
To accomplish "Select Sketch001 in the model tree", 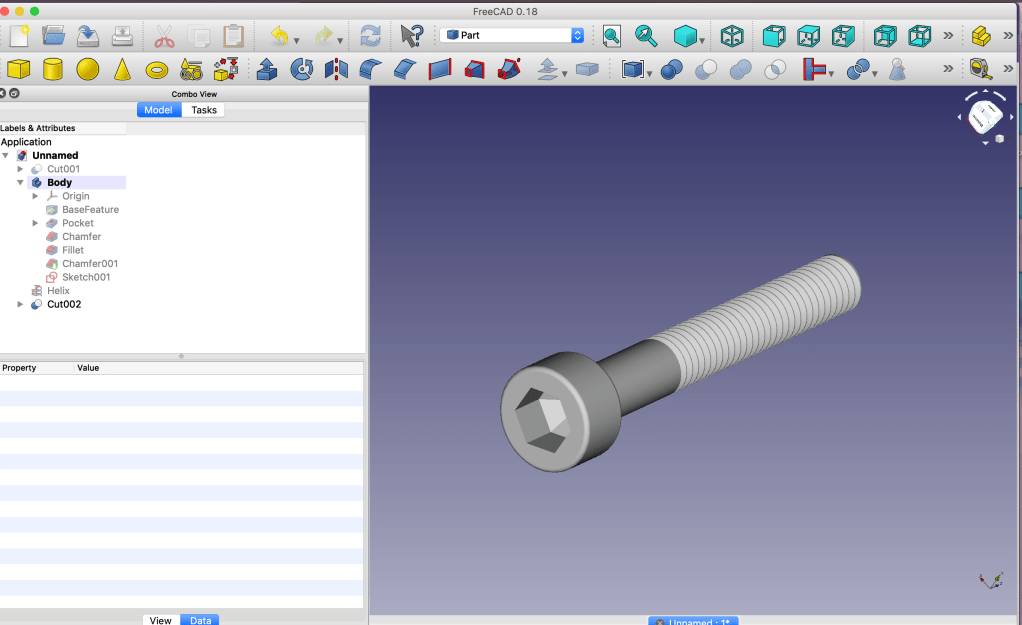I will pos(86,277).
